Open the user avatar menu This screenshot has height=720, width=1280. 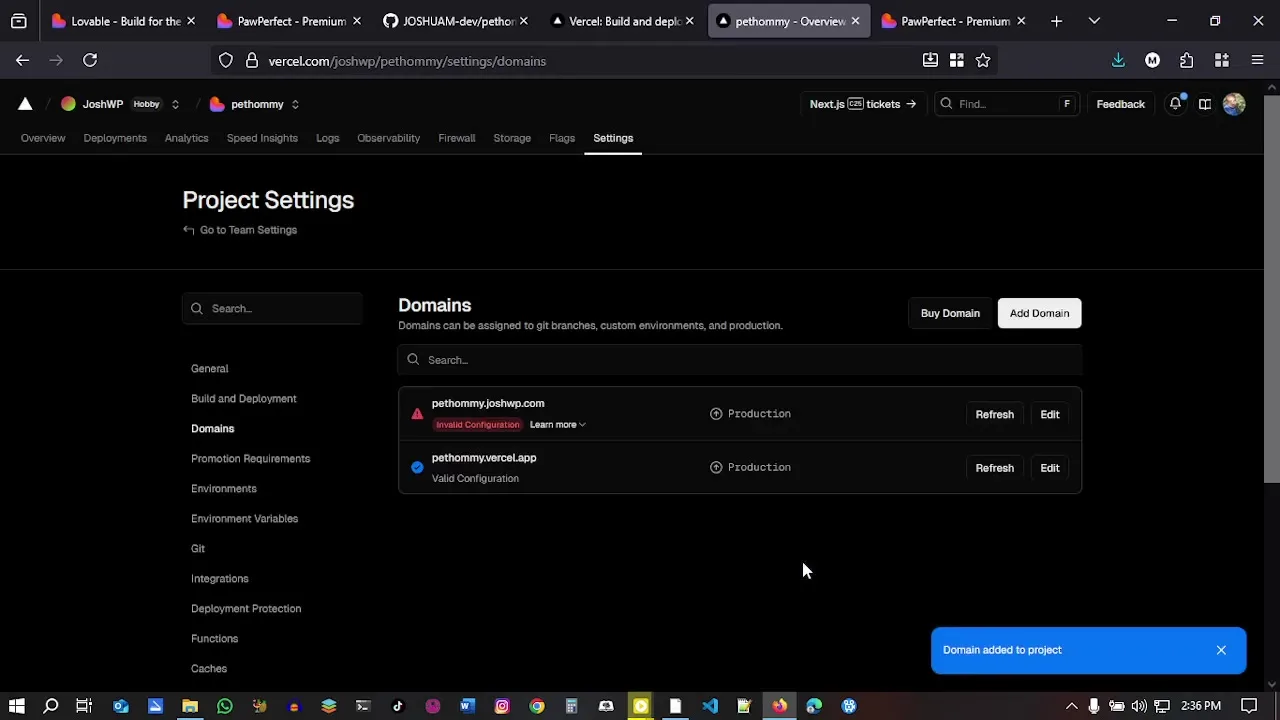click(1234, 104)
